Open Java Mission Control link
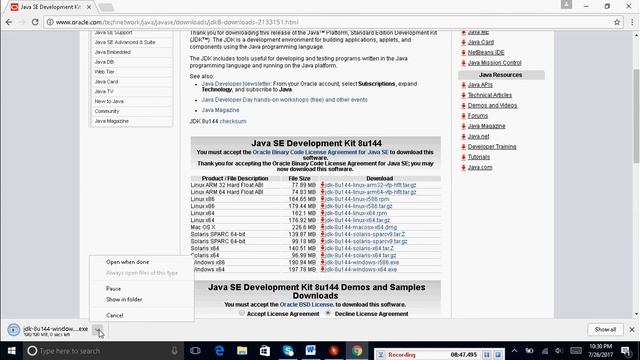 pyautogui.click(x=494, y=63)
